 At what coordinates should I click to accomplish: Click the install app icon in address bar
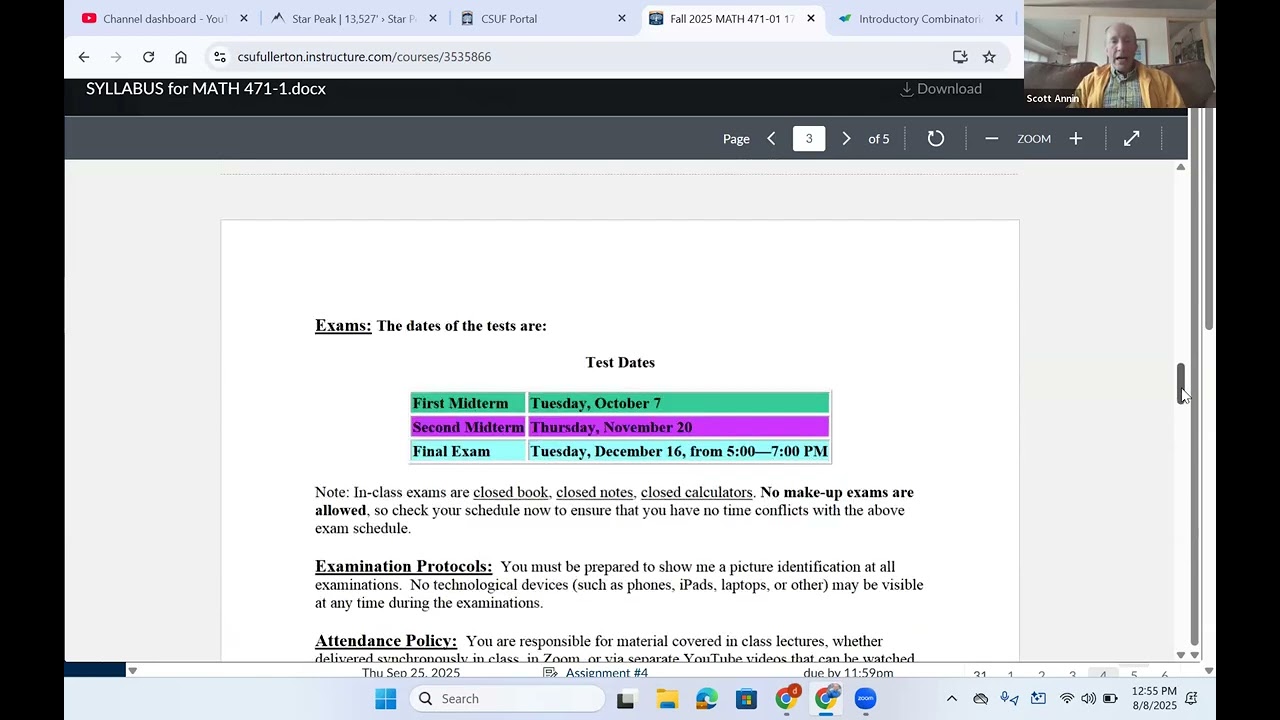[960, 57]
